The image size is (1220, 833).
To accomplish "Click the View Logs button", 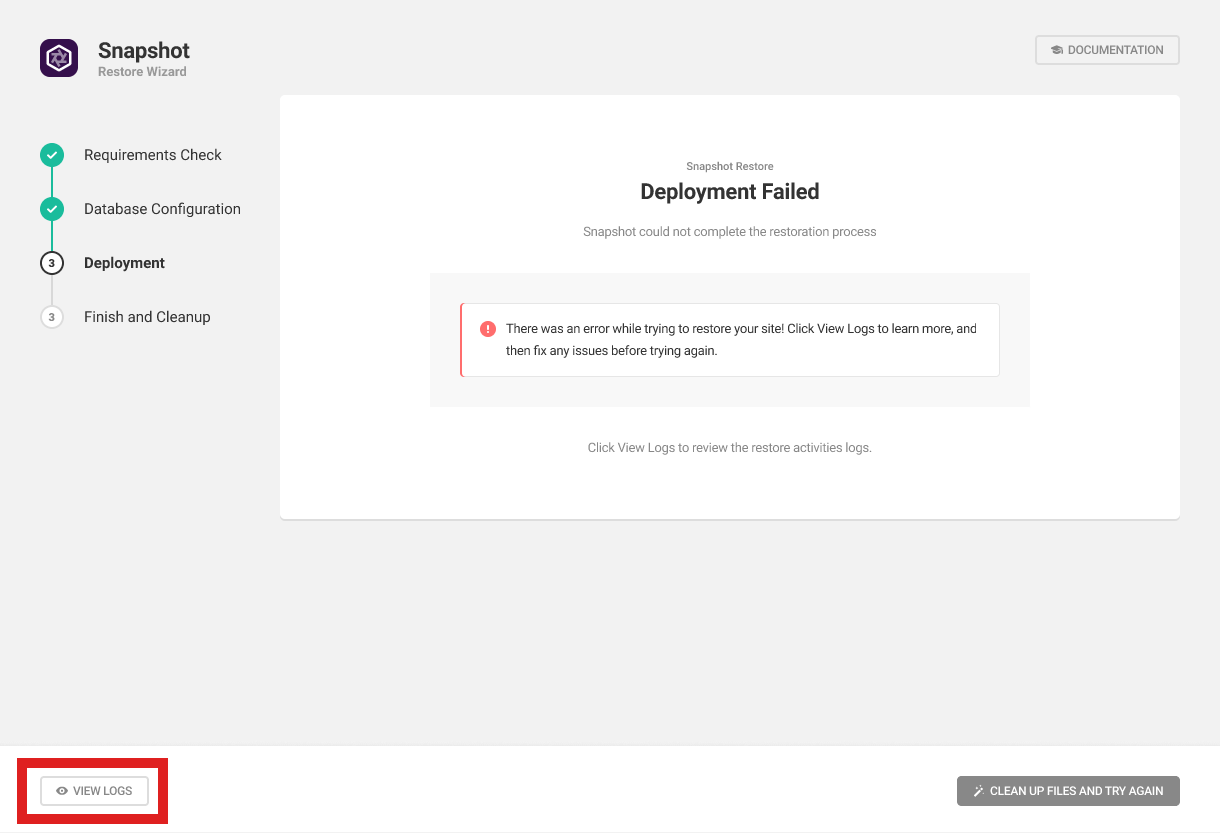I will [94, 791].
